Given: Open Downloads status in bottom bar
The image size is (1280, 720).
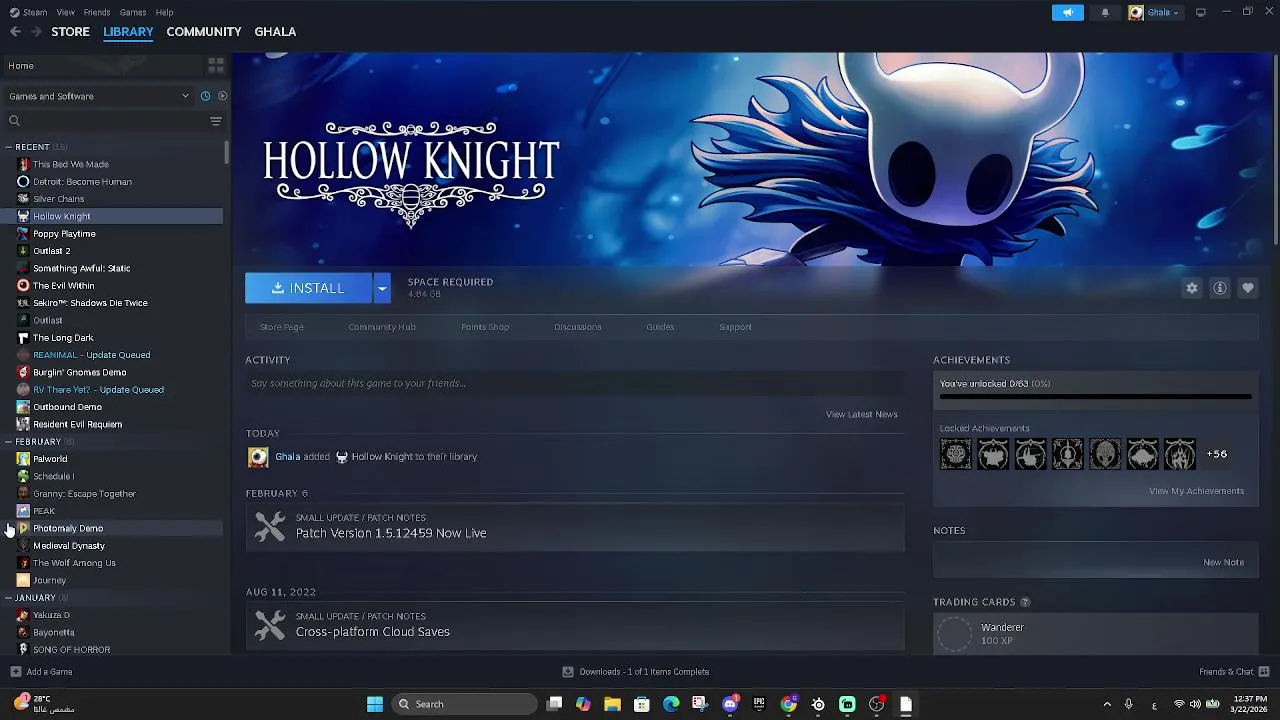Looking at the screenshot, I should point(636,672).
